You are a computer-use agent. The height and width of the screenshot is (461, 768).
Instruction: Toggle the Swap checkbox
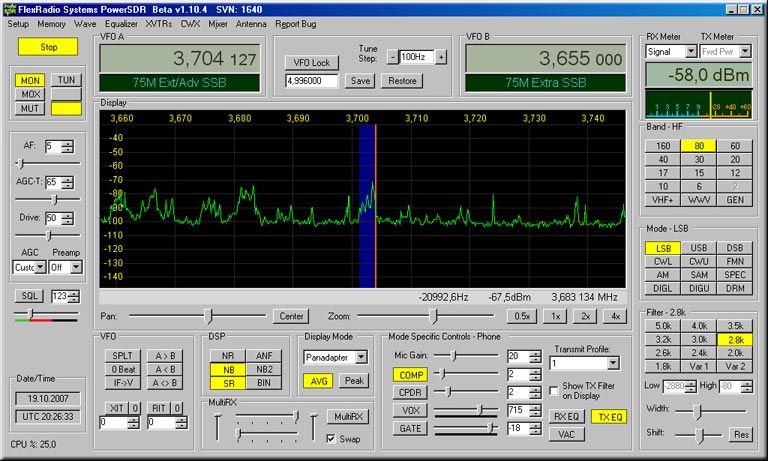click(331, 438)
